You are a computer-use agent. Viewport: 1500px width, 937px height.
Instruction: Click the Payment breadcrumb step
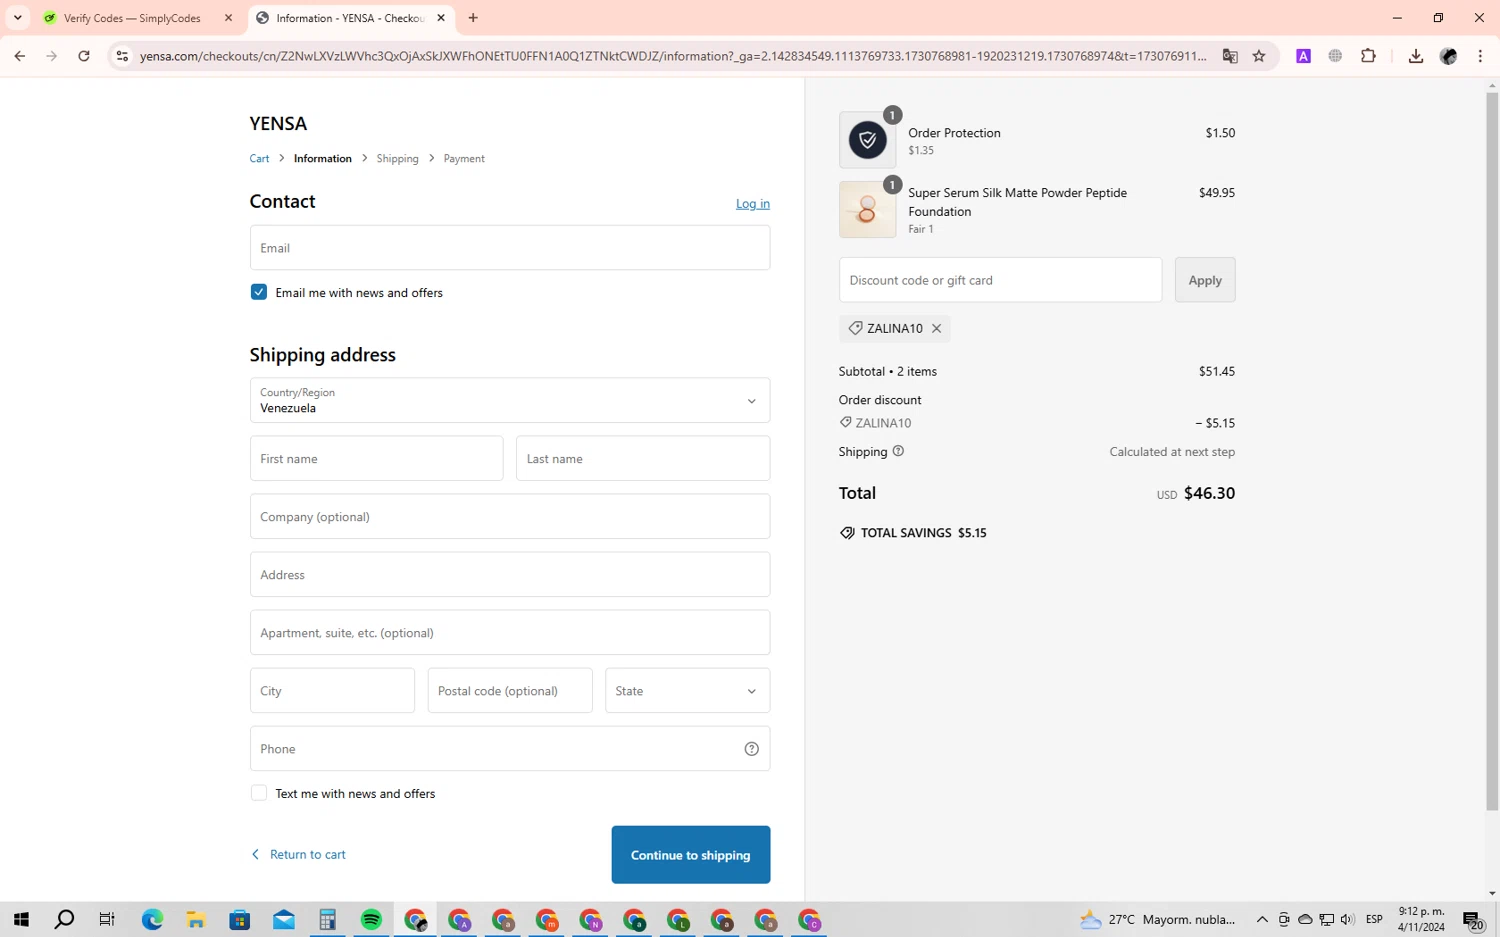coord(464,159)
